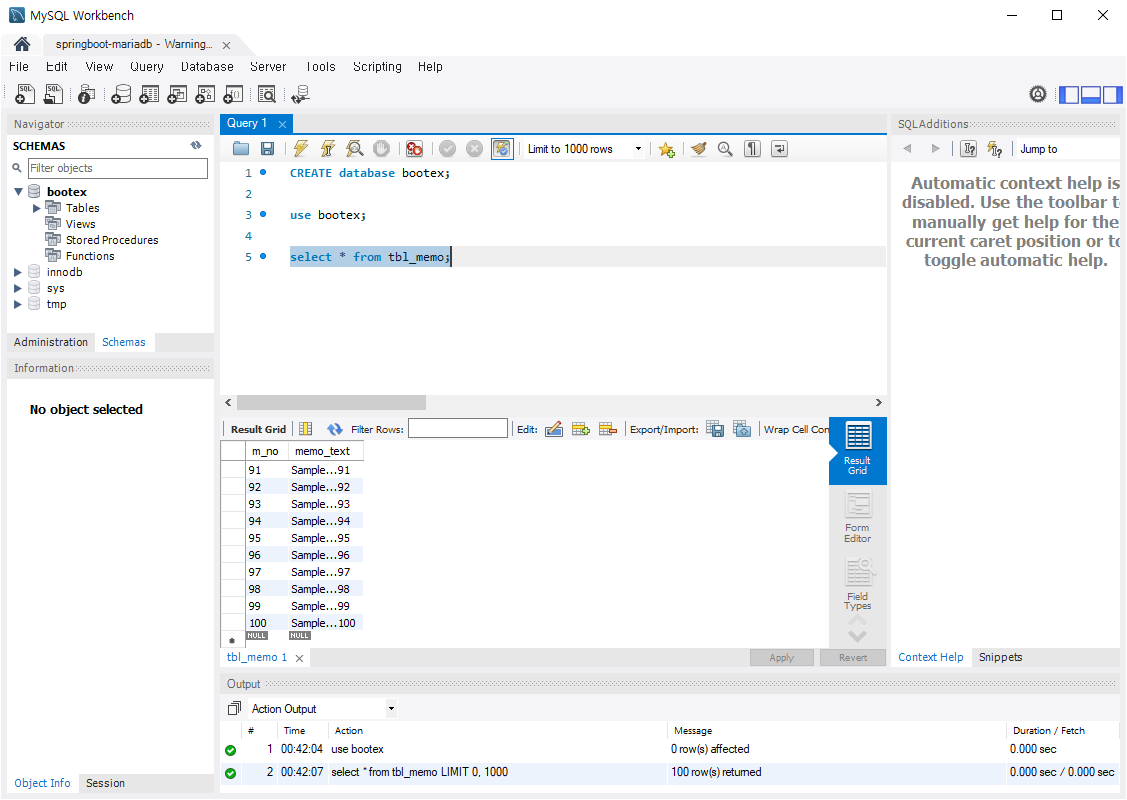Toggle the bottom output panel
1127x800 pixels.
(1091, 94)
